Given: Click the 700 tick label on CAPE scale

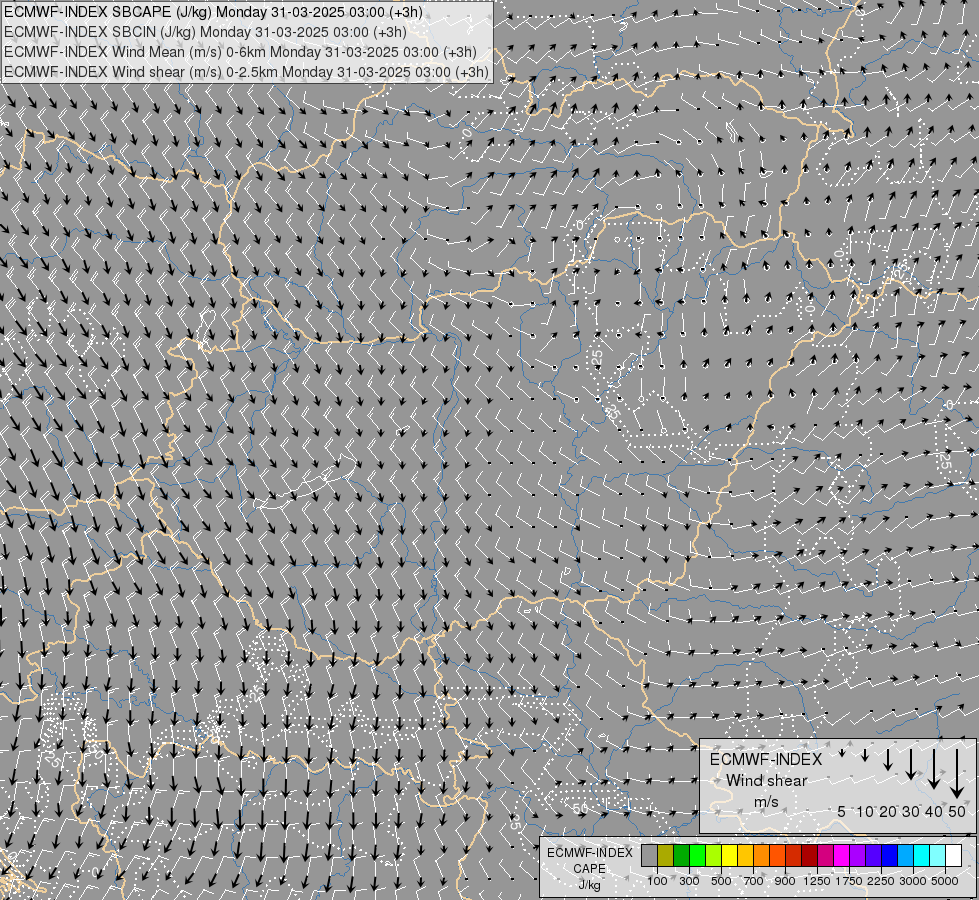Looking at the screenshot, I should click(x=754, y=881).
